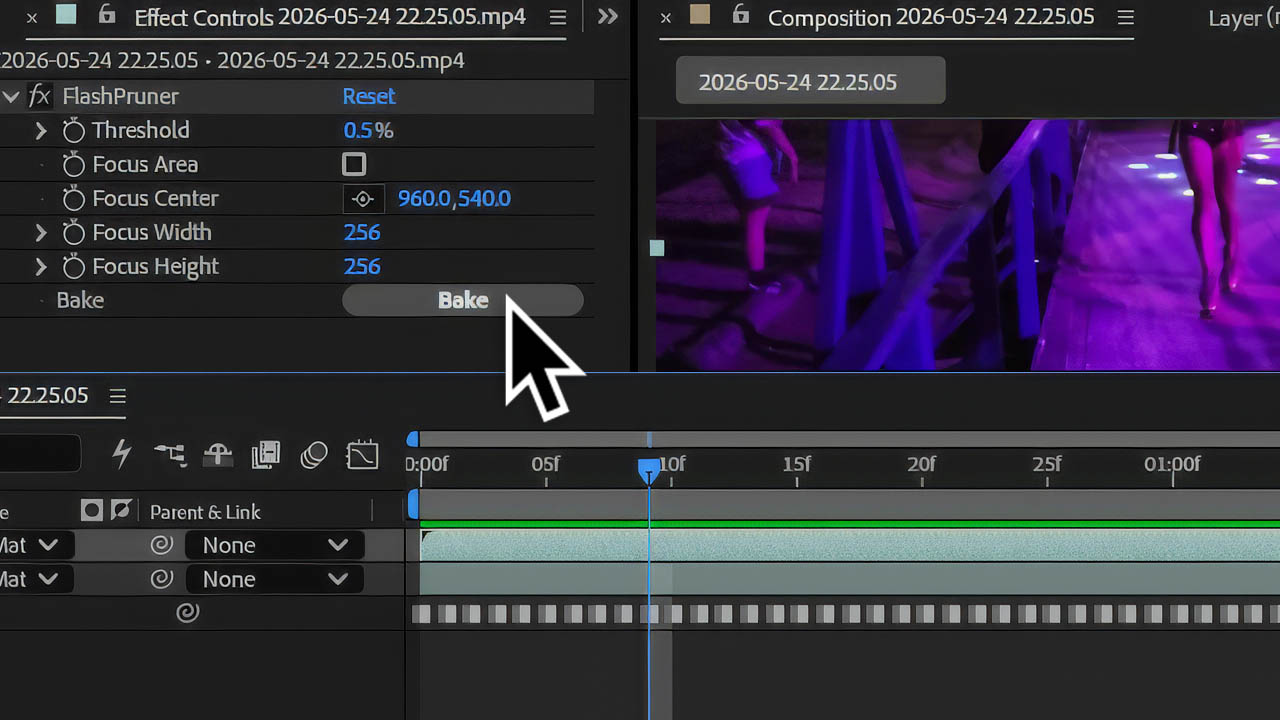Click the time navigator start handle
The width and height of the screenshot is (1280, 720).
(x=413, y=439)
